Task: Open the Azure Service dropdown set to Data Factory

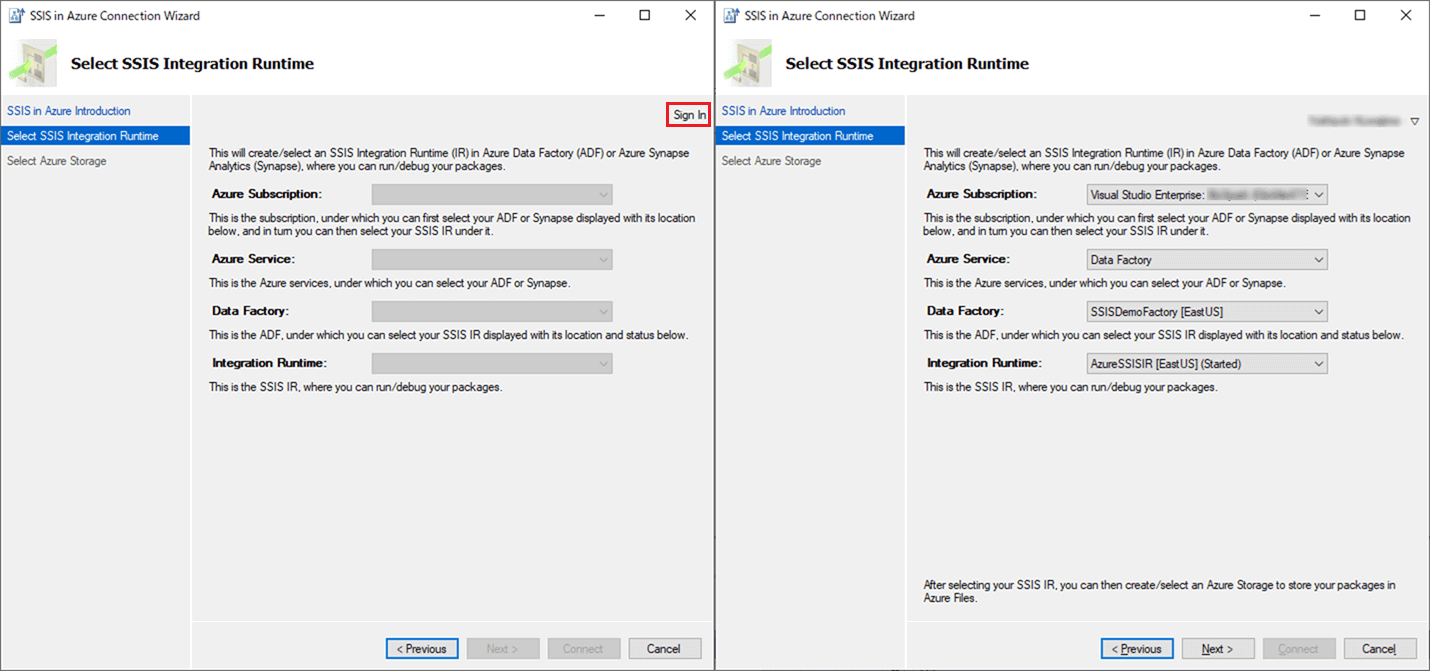Action: [x=1319, y=260]
